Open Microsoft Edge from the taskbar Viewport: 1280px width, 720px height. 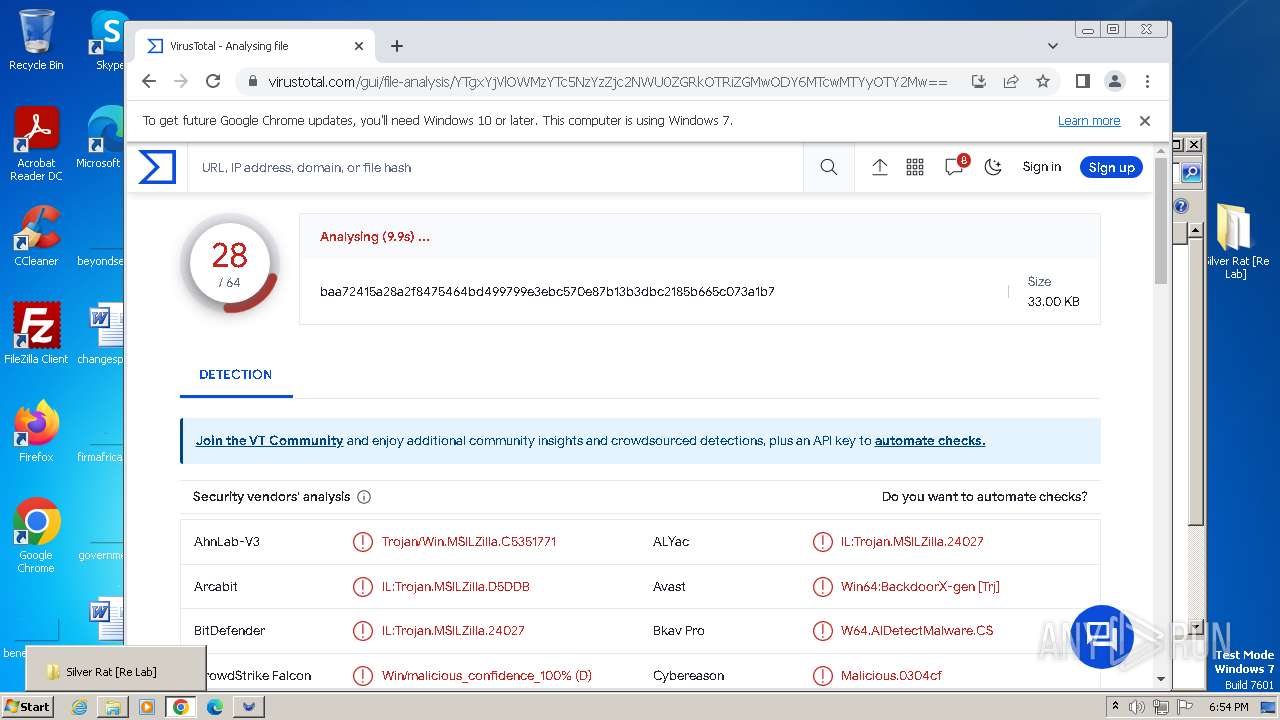tap(215, 707)
